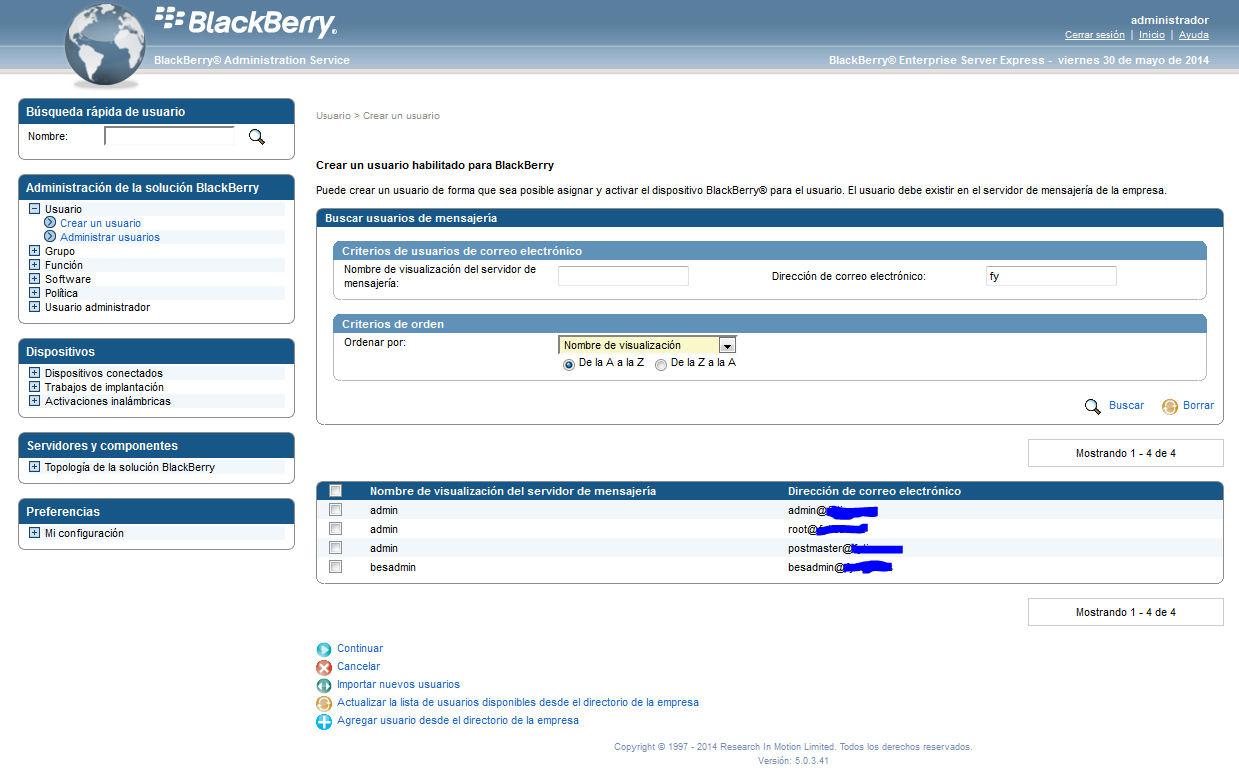This screenshot has width=1239, height=775.
Task: Click the besadmin display name cell
Action: (x=393, y=567)
